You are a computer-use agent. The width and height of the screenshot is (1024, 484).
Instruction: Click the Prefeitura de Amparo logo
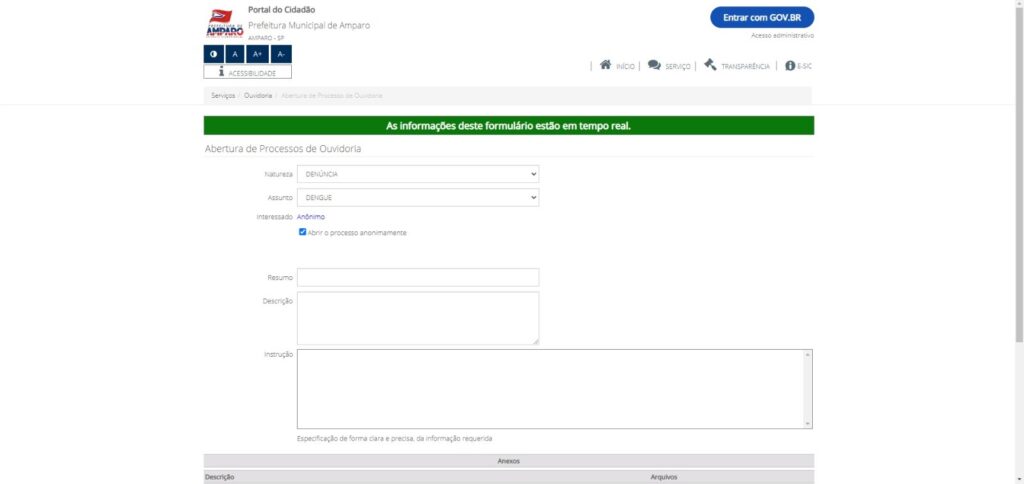pos(224,23)
